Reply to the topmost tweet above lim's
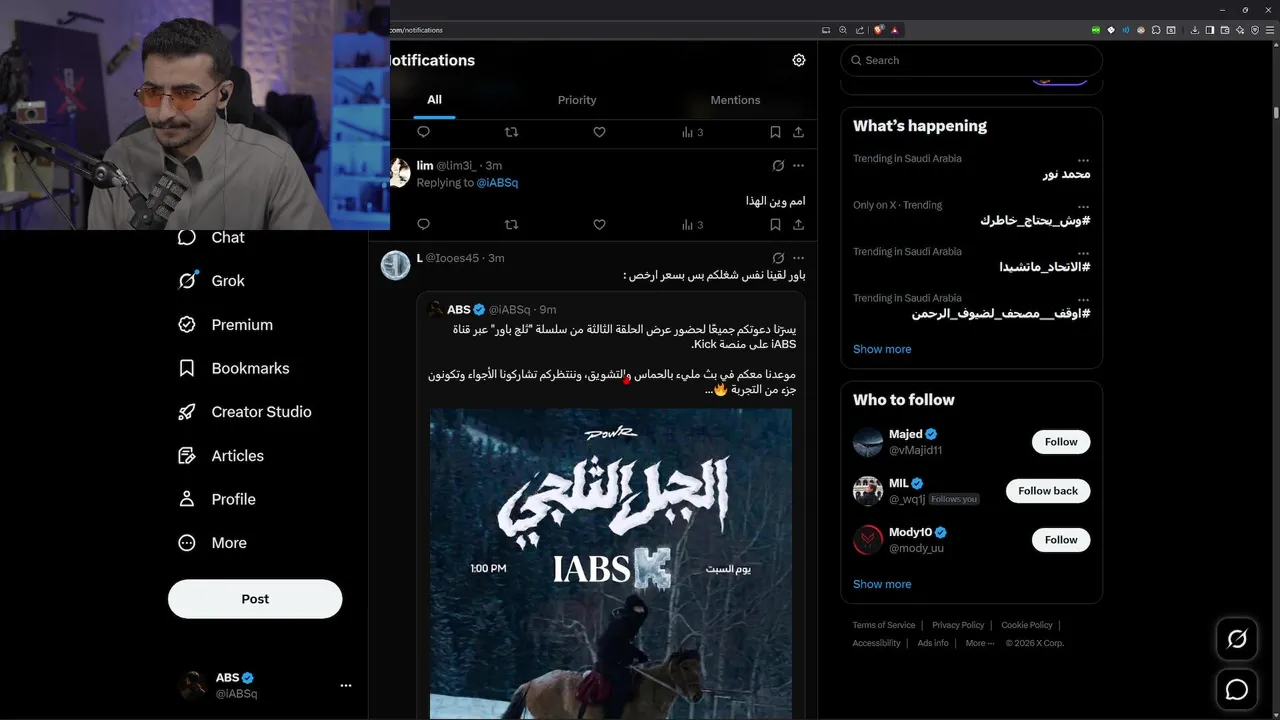 pos(423,132)
